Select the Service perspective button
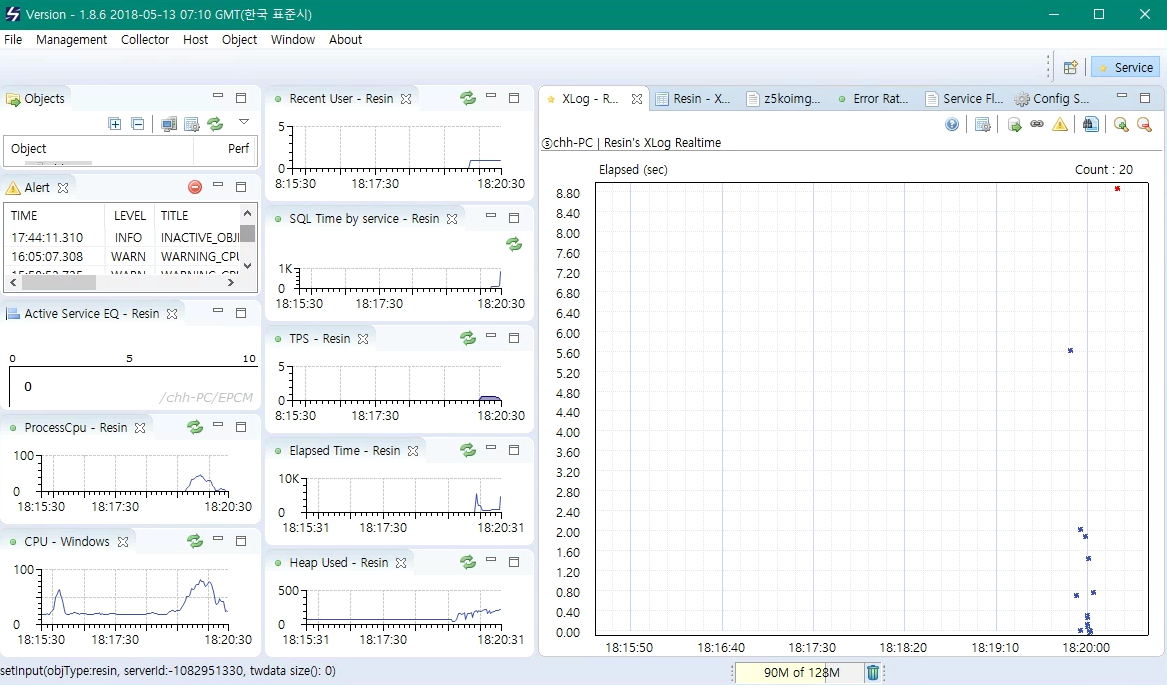Image resolution: width=1167 pixels, height=685 pixels. coord(1125,68)
